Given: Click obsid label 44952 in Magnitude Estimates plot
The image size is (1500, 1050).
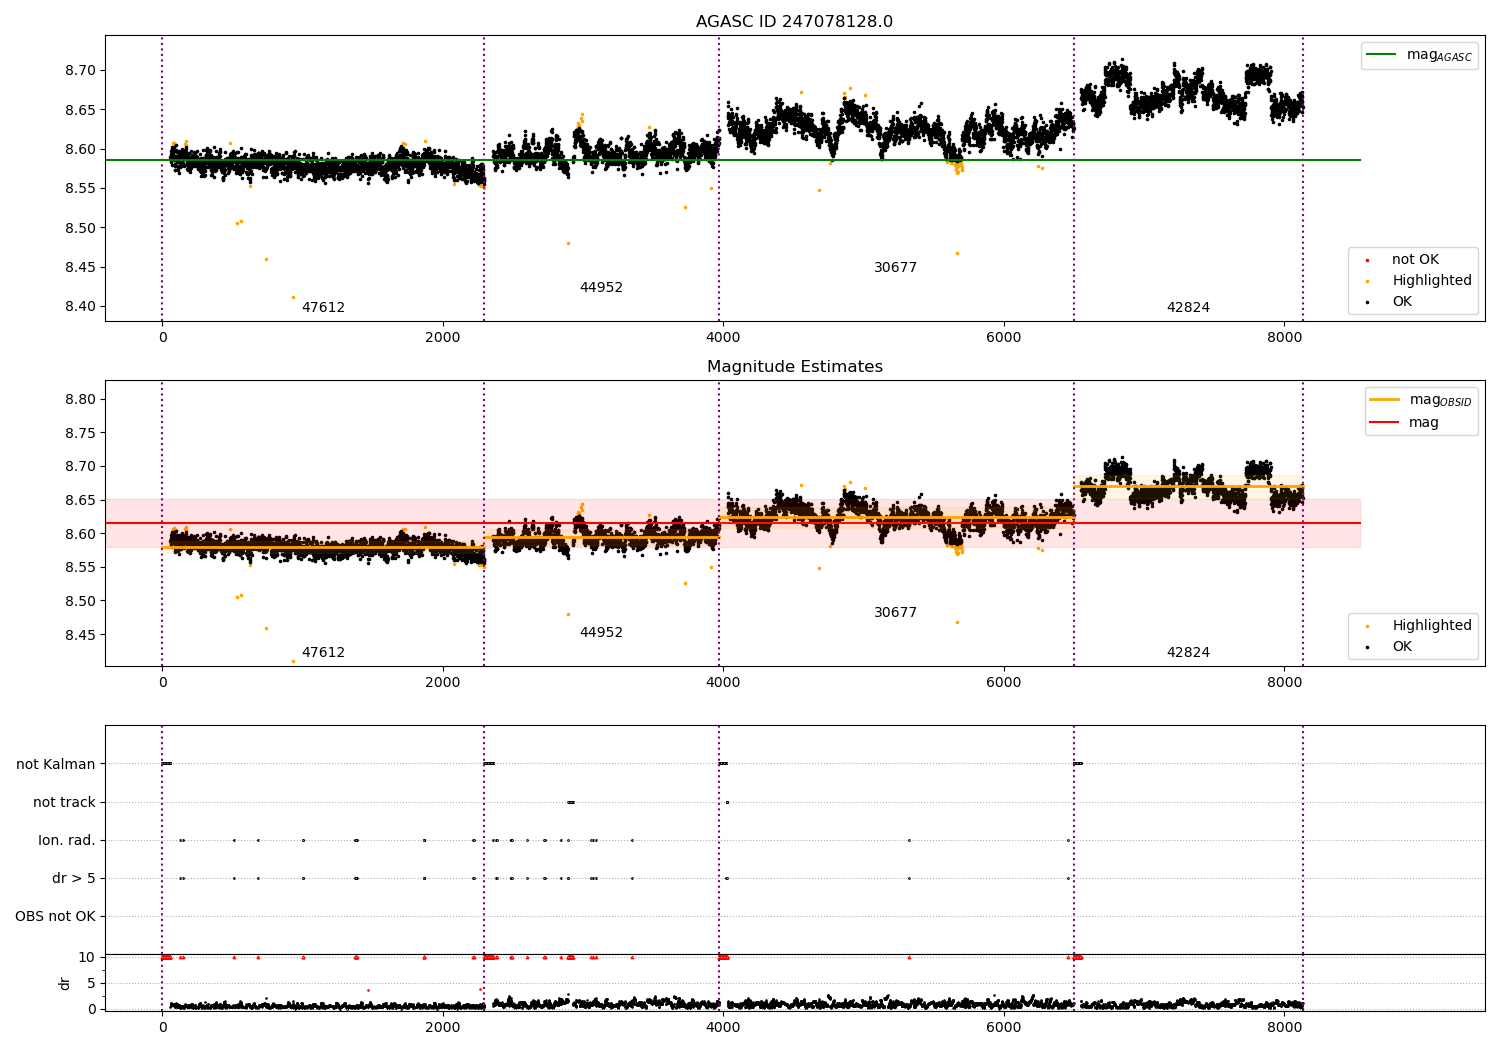Looking at the screenshot, I should click(601, 633).
